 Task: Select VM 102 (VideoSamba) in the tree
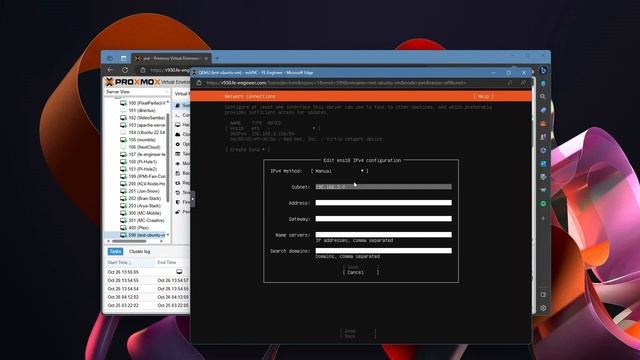142,118
